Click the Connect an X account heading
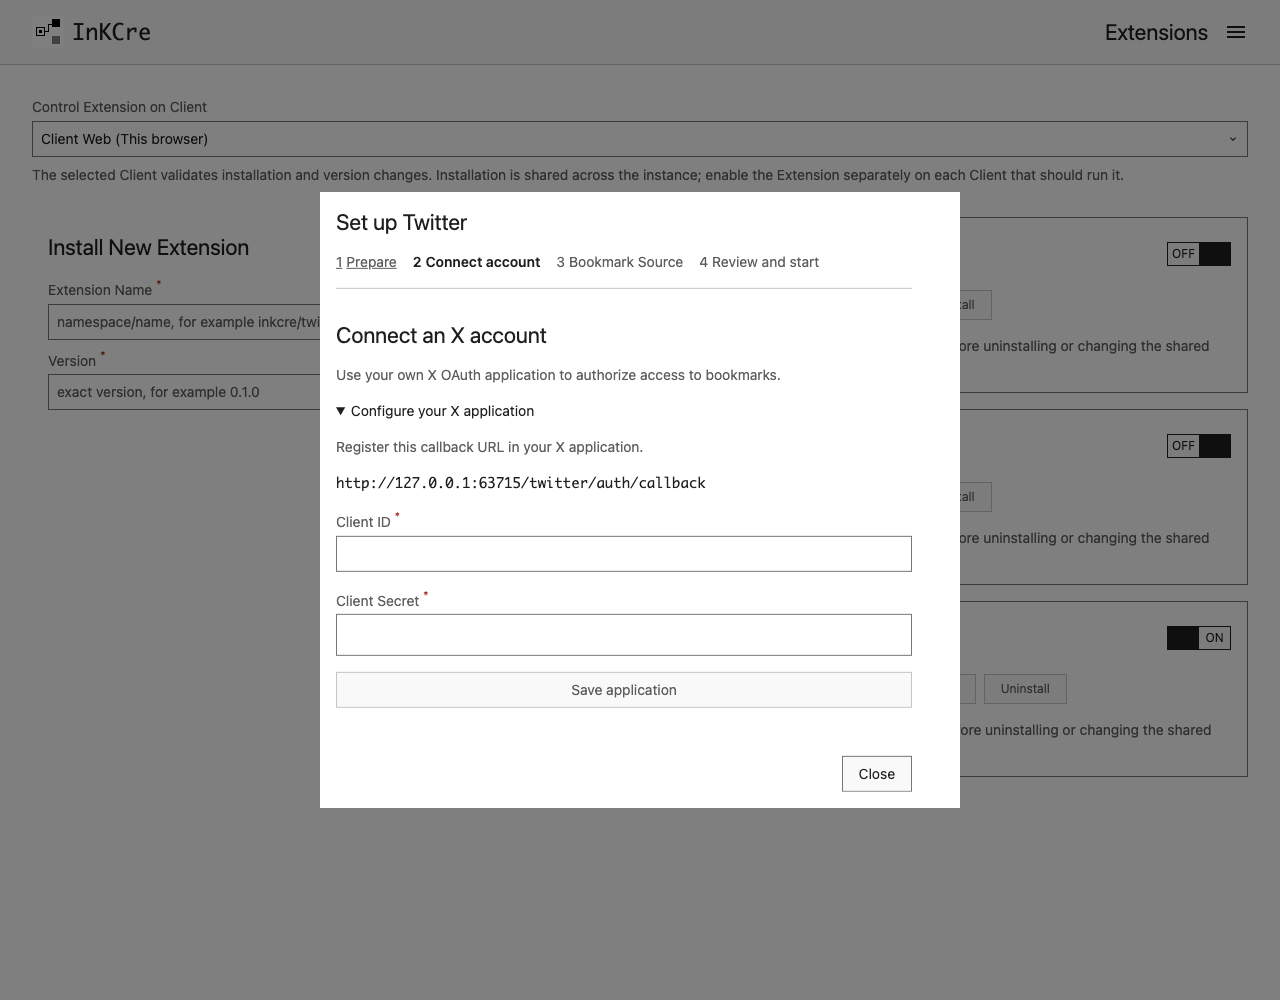 pos(441,336)
